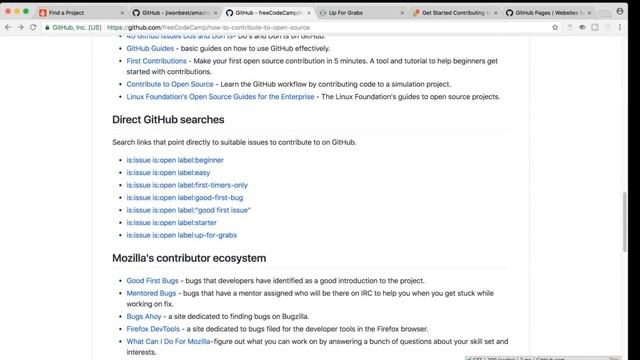This screenshot has height=360, width=640.
Task: Click the Direct GitHub searches heading
Action: pos(168,120)
